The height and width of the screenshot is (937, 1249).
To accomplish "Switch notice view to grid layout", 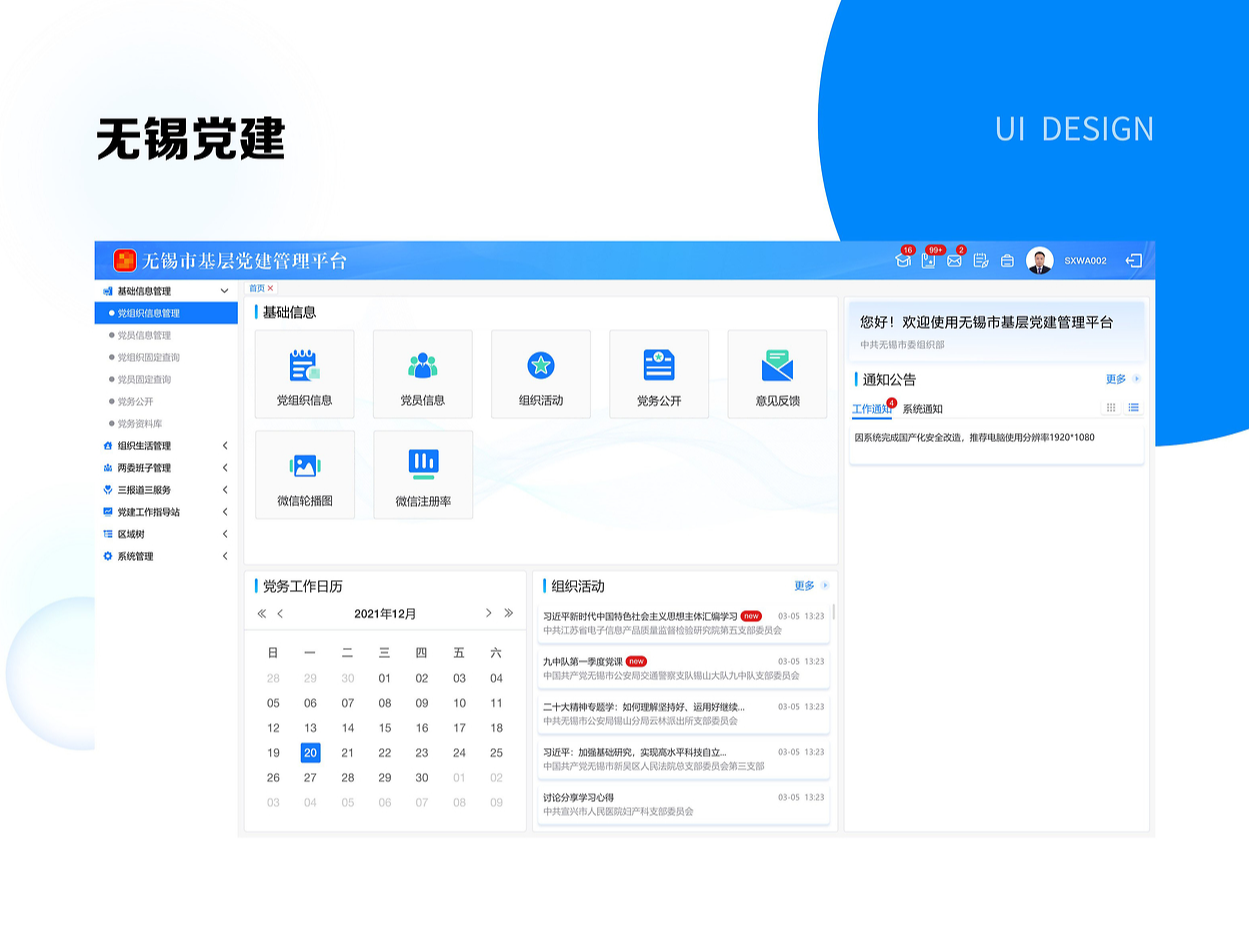I will click(1111, 407).
